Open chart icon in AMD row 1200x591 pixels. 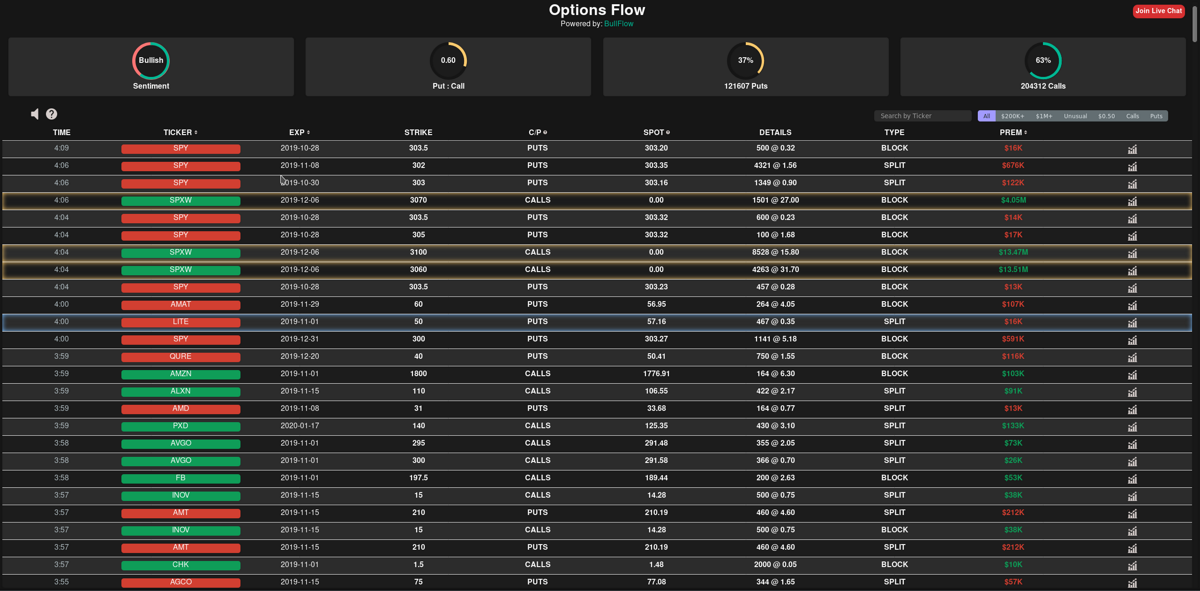pos(1132,409)
